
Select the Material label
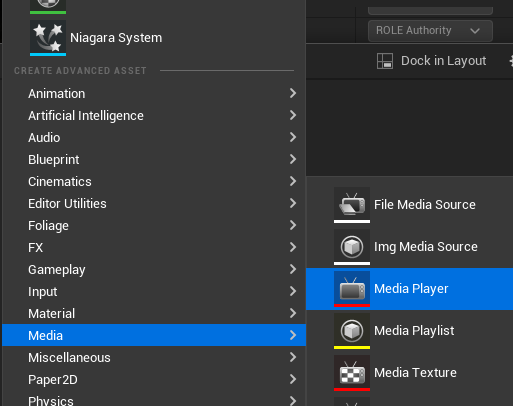pos(52,314)
